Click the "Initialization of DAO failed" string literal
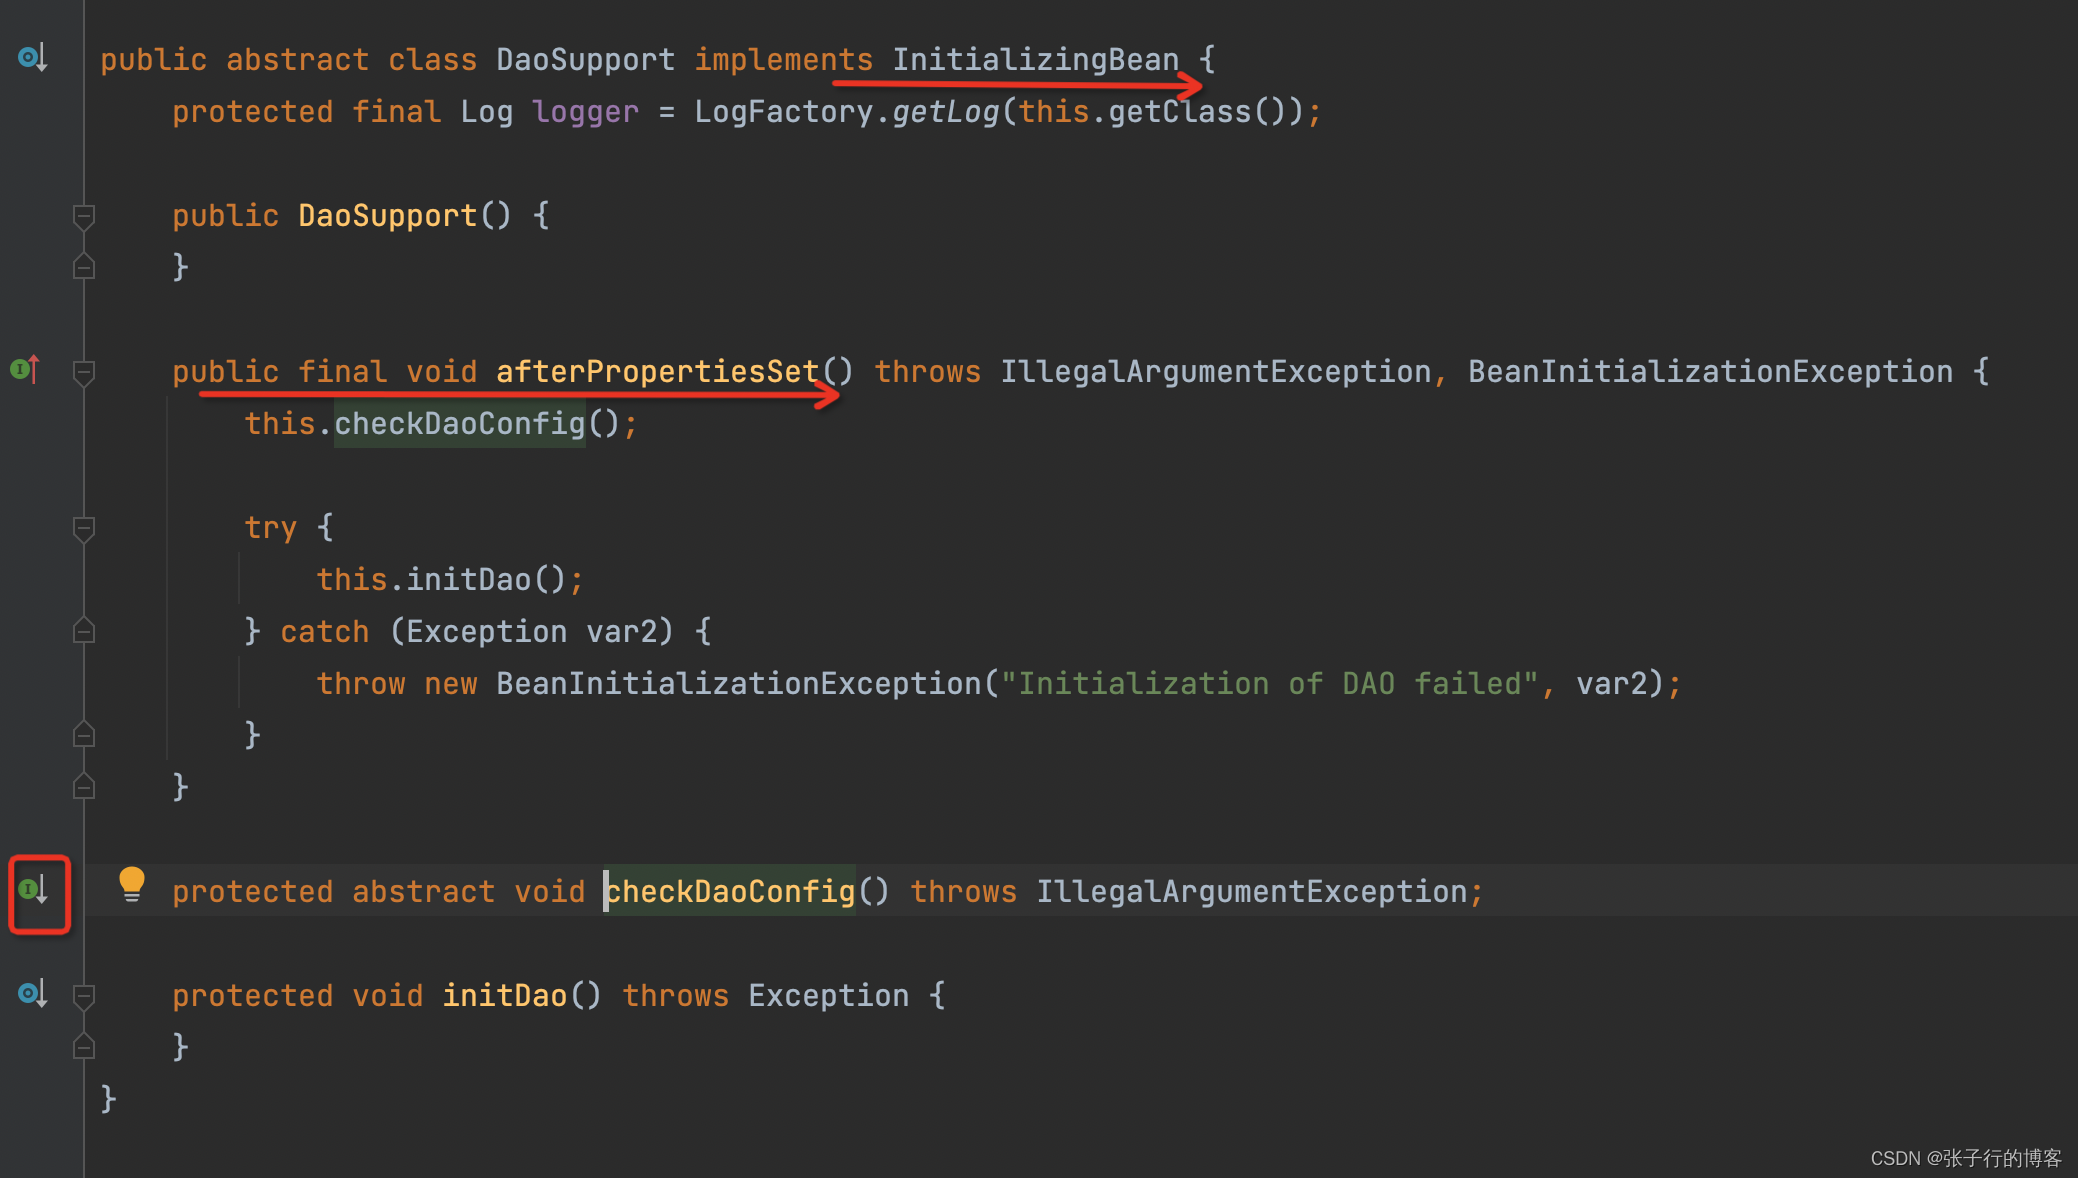2078x1178 pixels. click(1268, 684)
